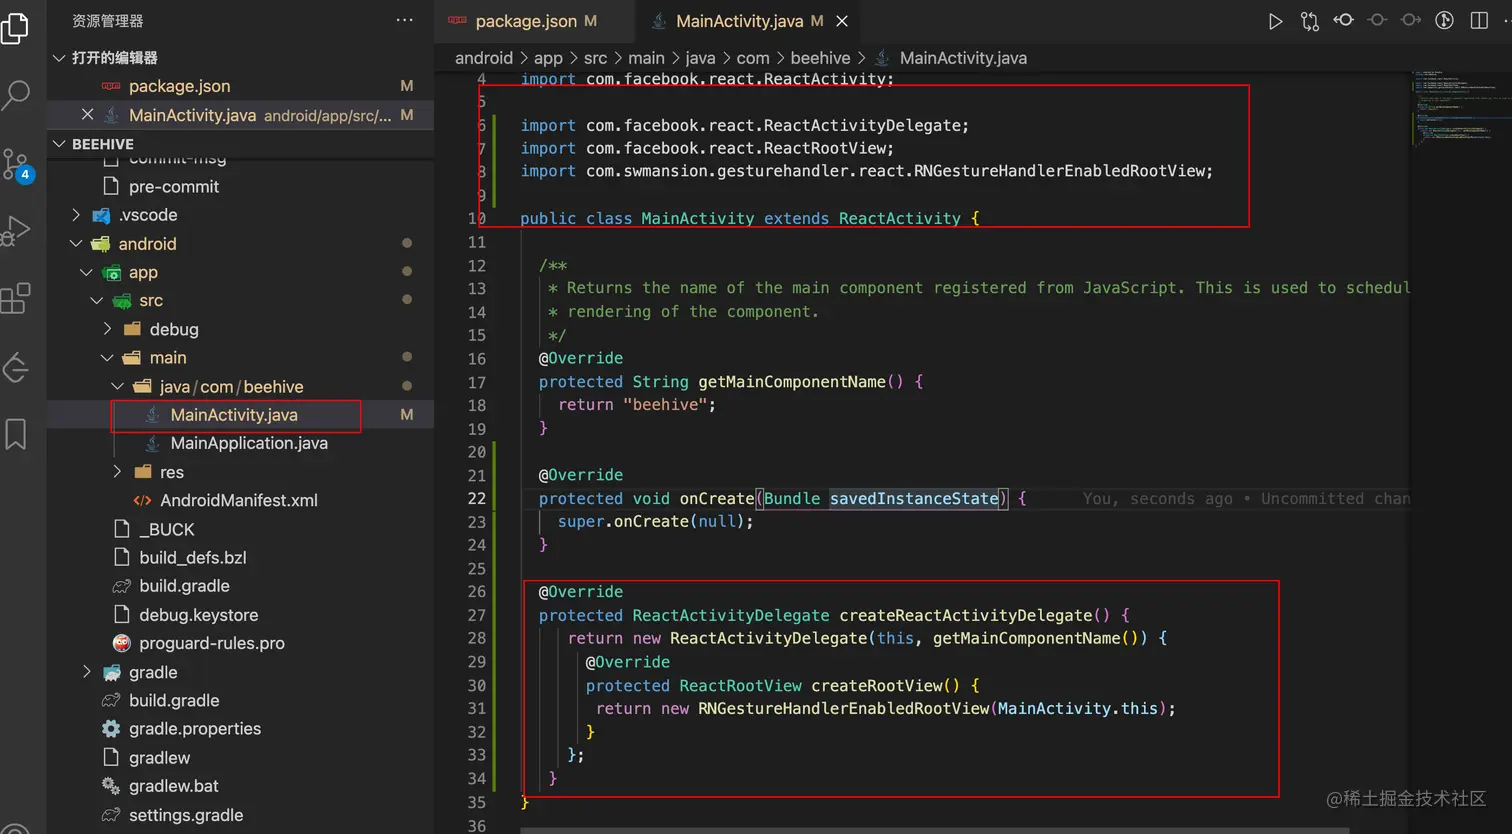Click the RNGestureHandlerEnabledRootView import line

coord(866,171)
